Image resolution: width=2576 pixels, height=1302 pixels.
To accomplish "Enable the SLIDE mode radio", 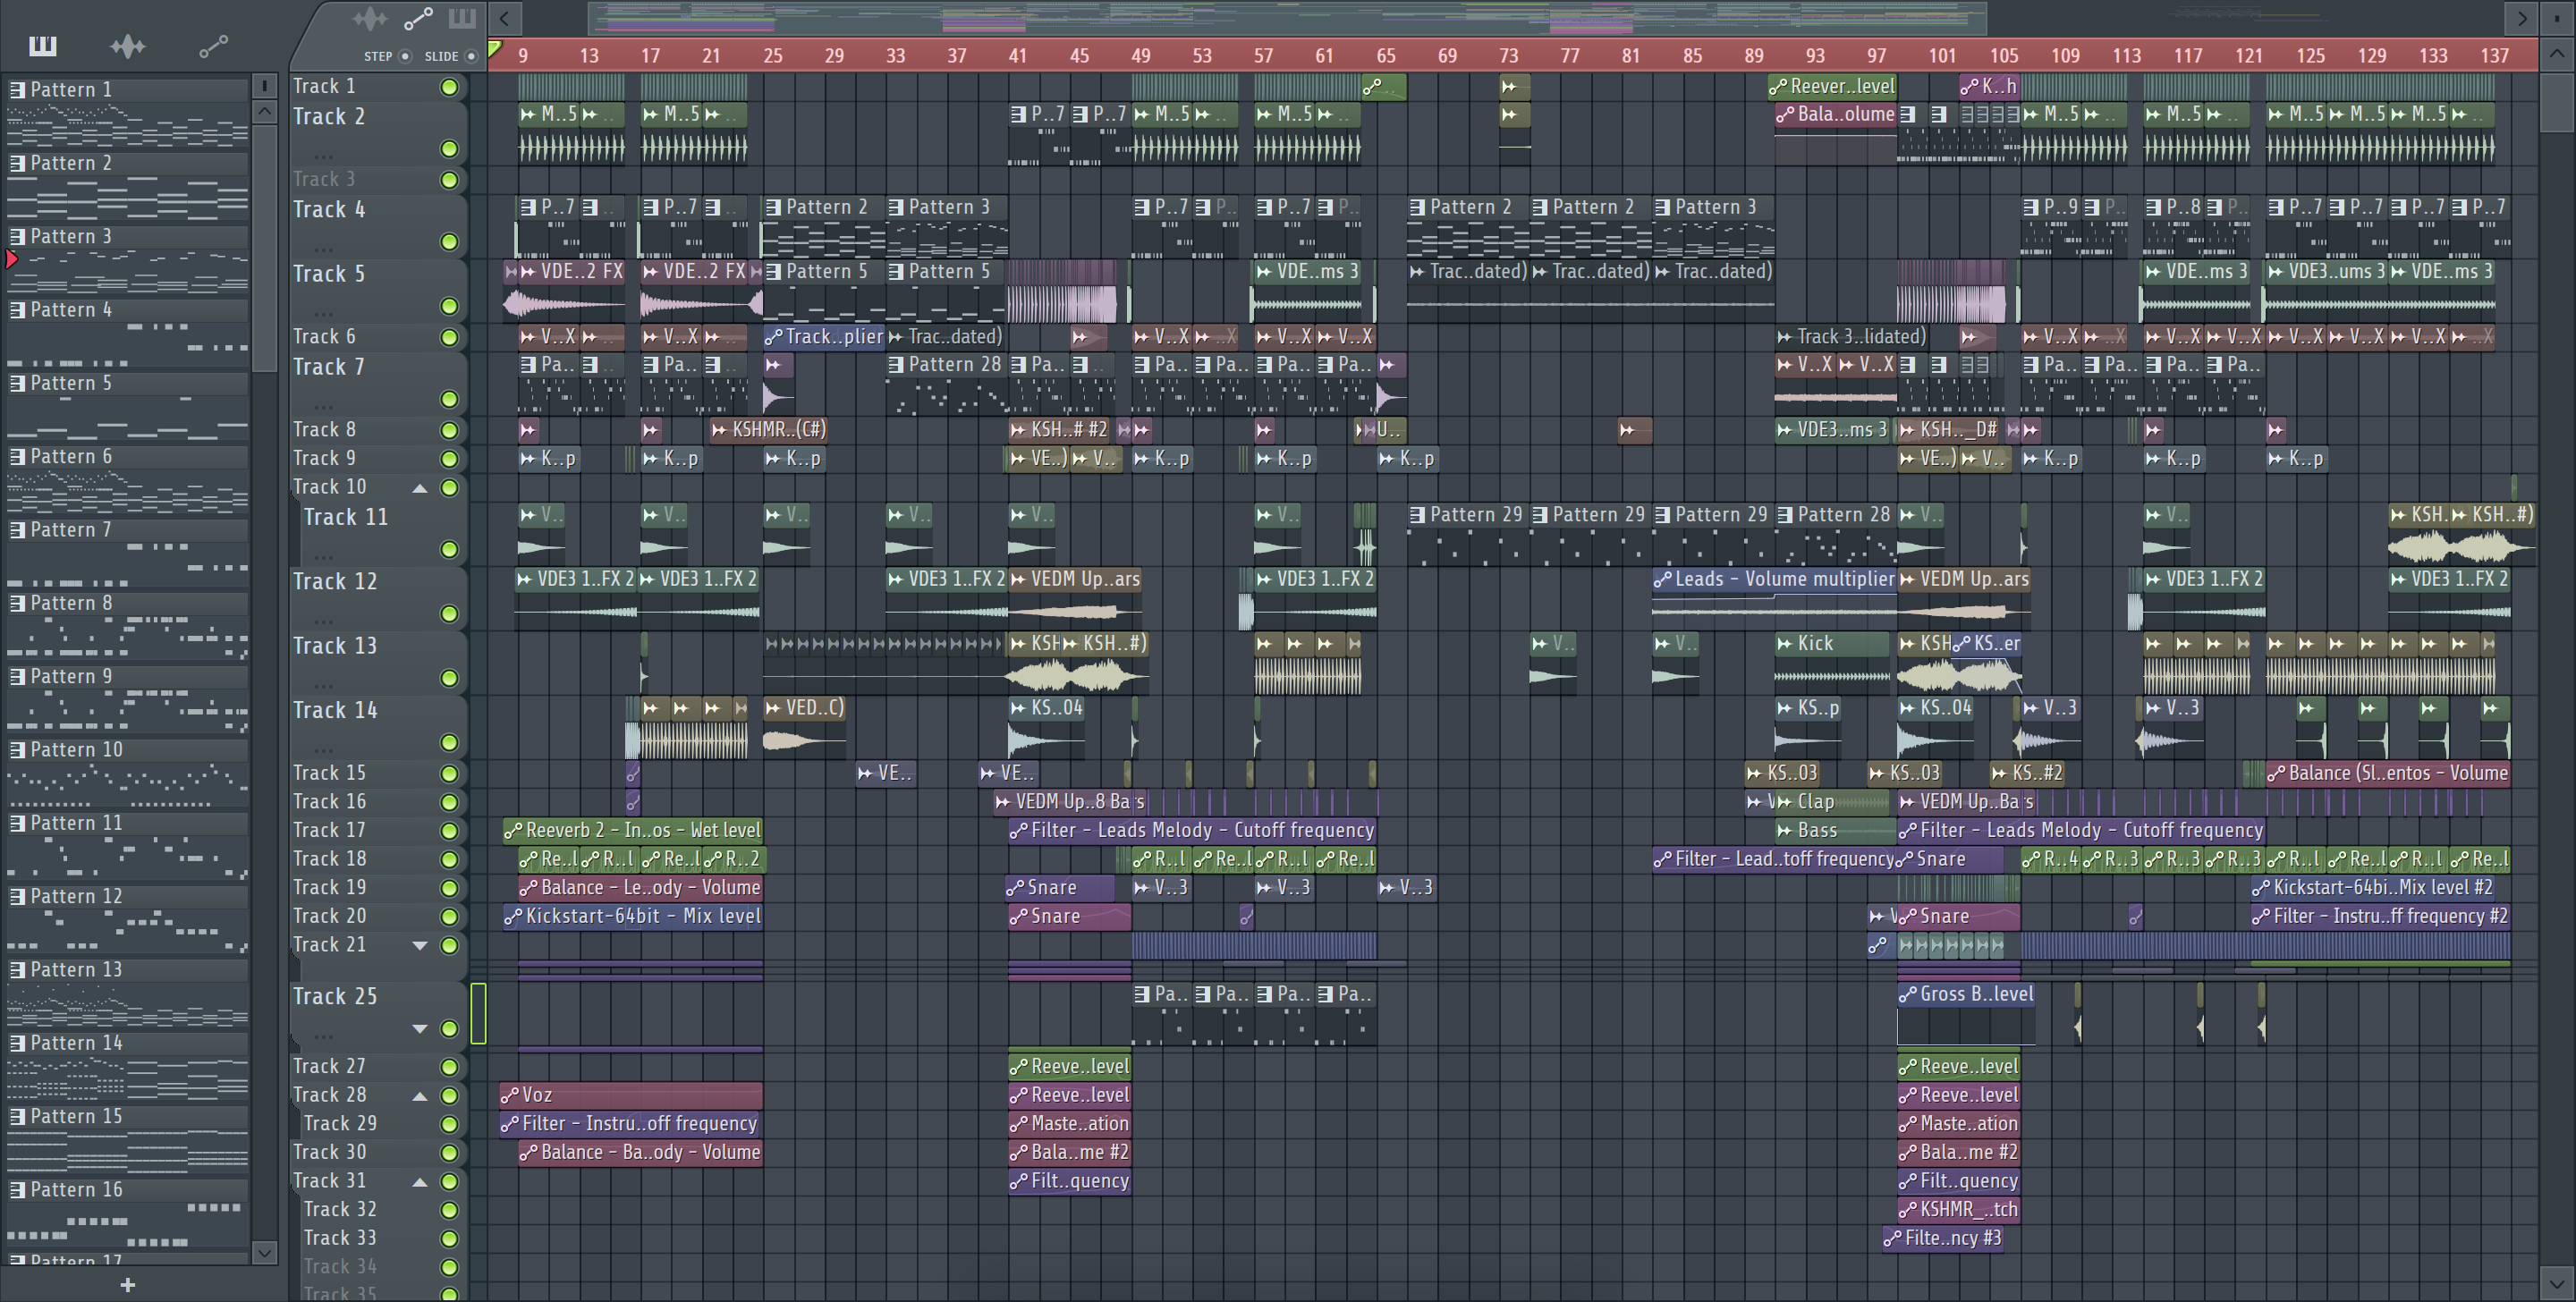I will pos(471,56).
